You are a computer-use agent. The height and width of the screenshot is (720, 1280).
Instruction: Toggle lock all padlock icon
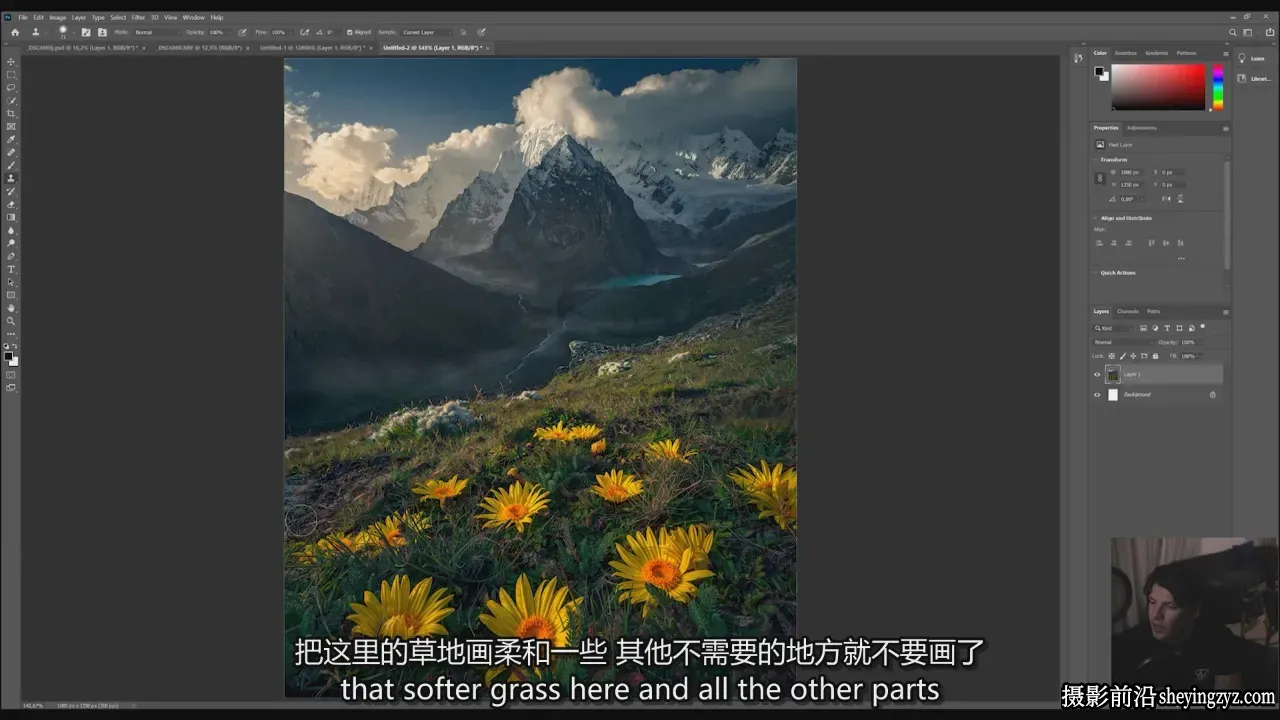pyautogui.click(x=1155, y=356)
